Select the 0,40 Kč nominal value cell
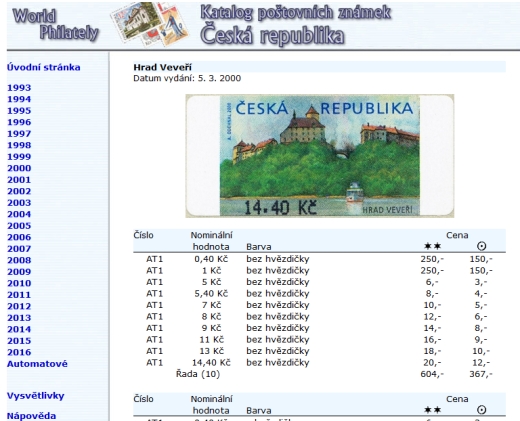Viewport: 520px width, 421px height. 211,259
